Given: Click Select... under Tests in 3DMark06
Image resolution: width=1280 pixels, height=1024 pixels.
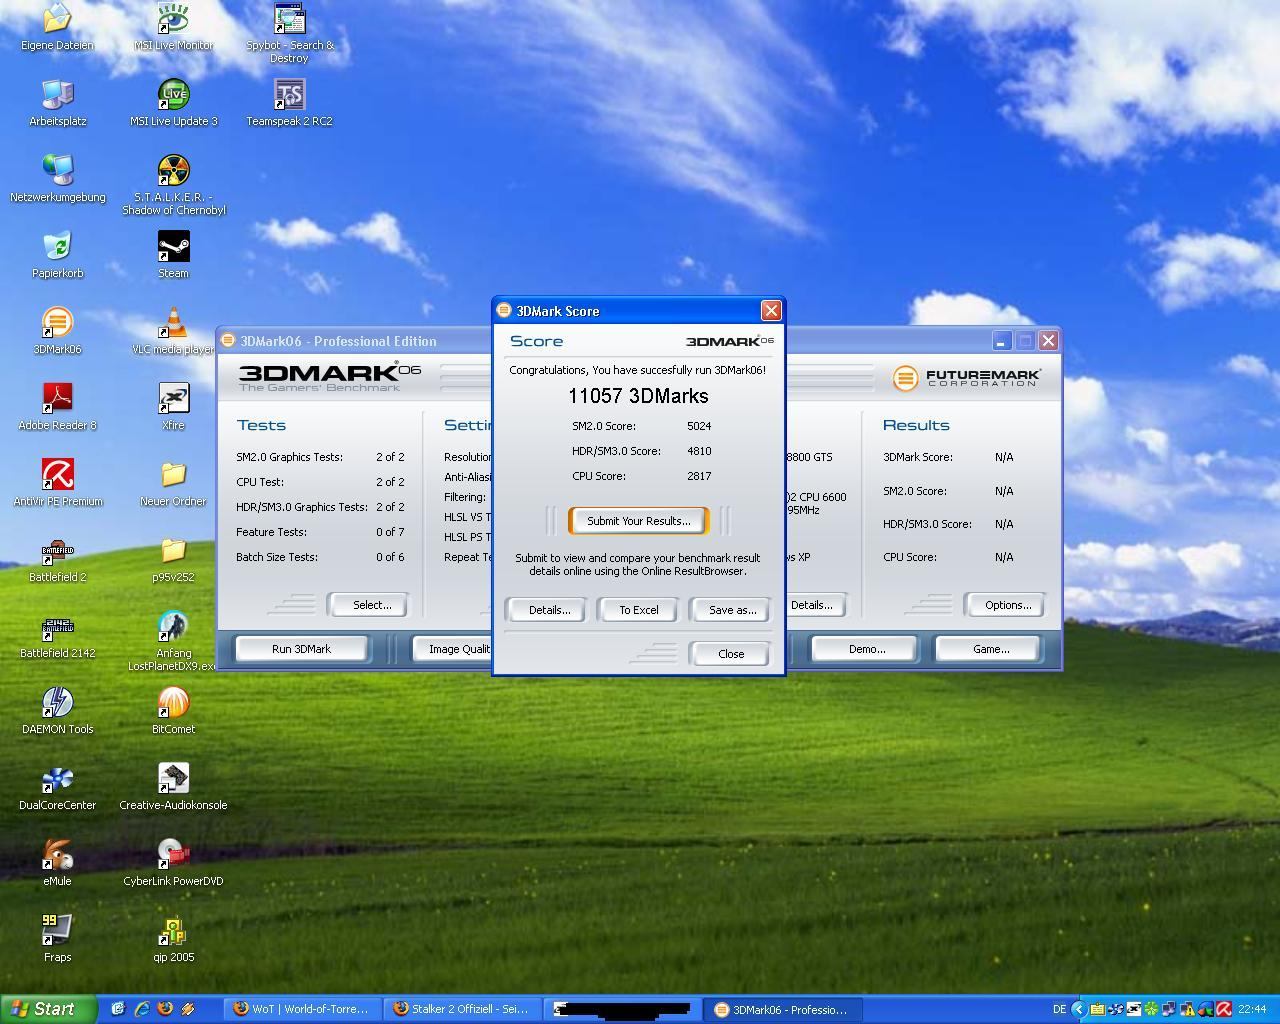Looking at the screenshot, I should coord(371,605).
